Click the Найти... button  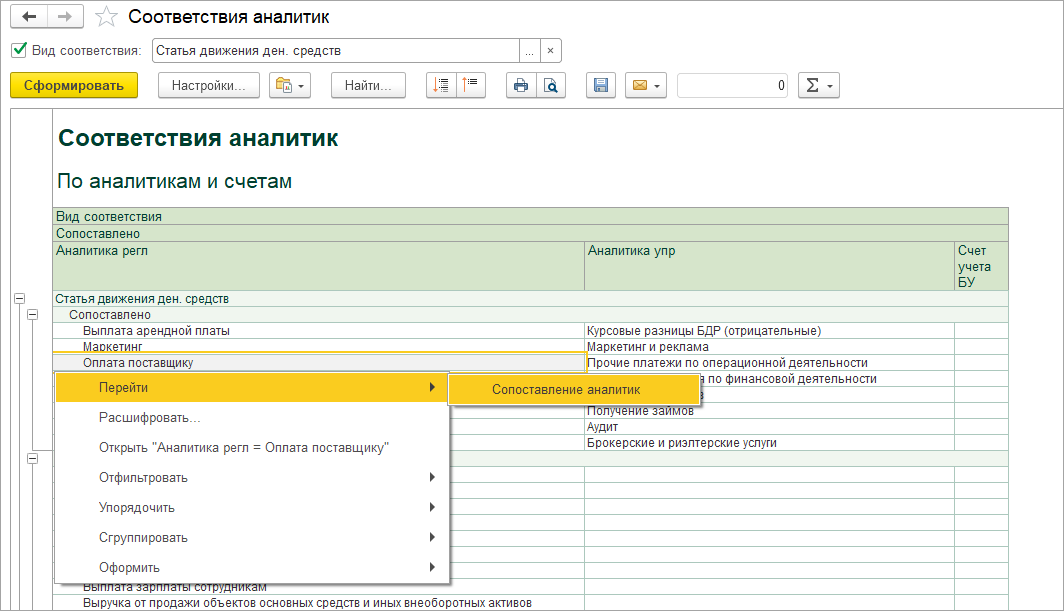click(x=368, y=86)
